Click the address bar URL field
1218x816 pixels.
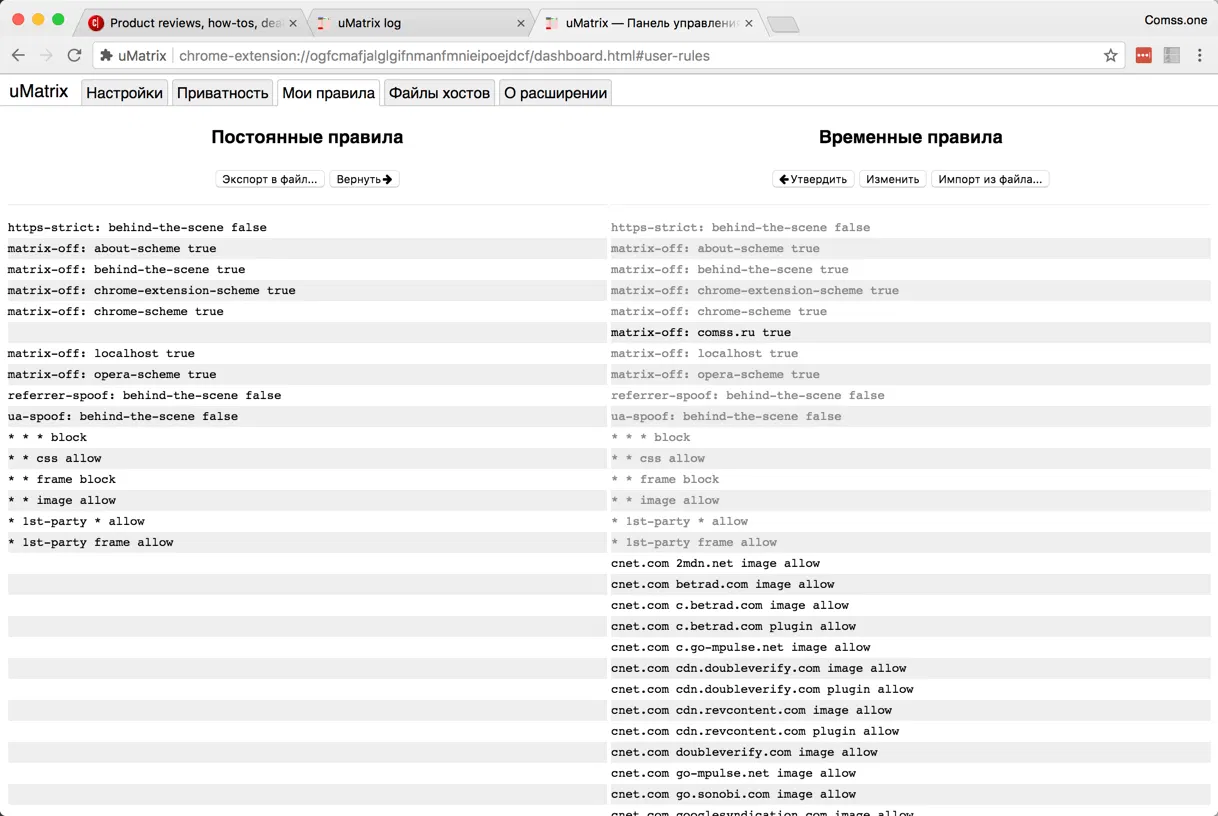[x=600, y=56]
